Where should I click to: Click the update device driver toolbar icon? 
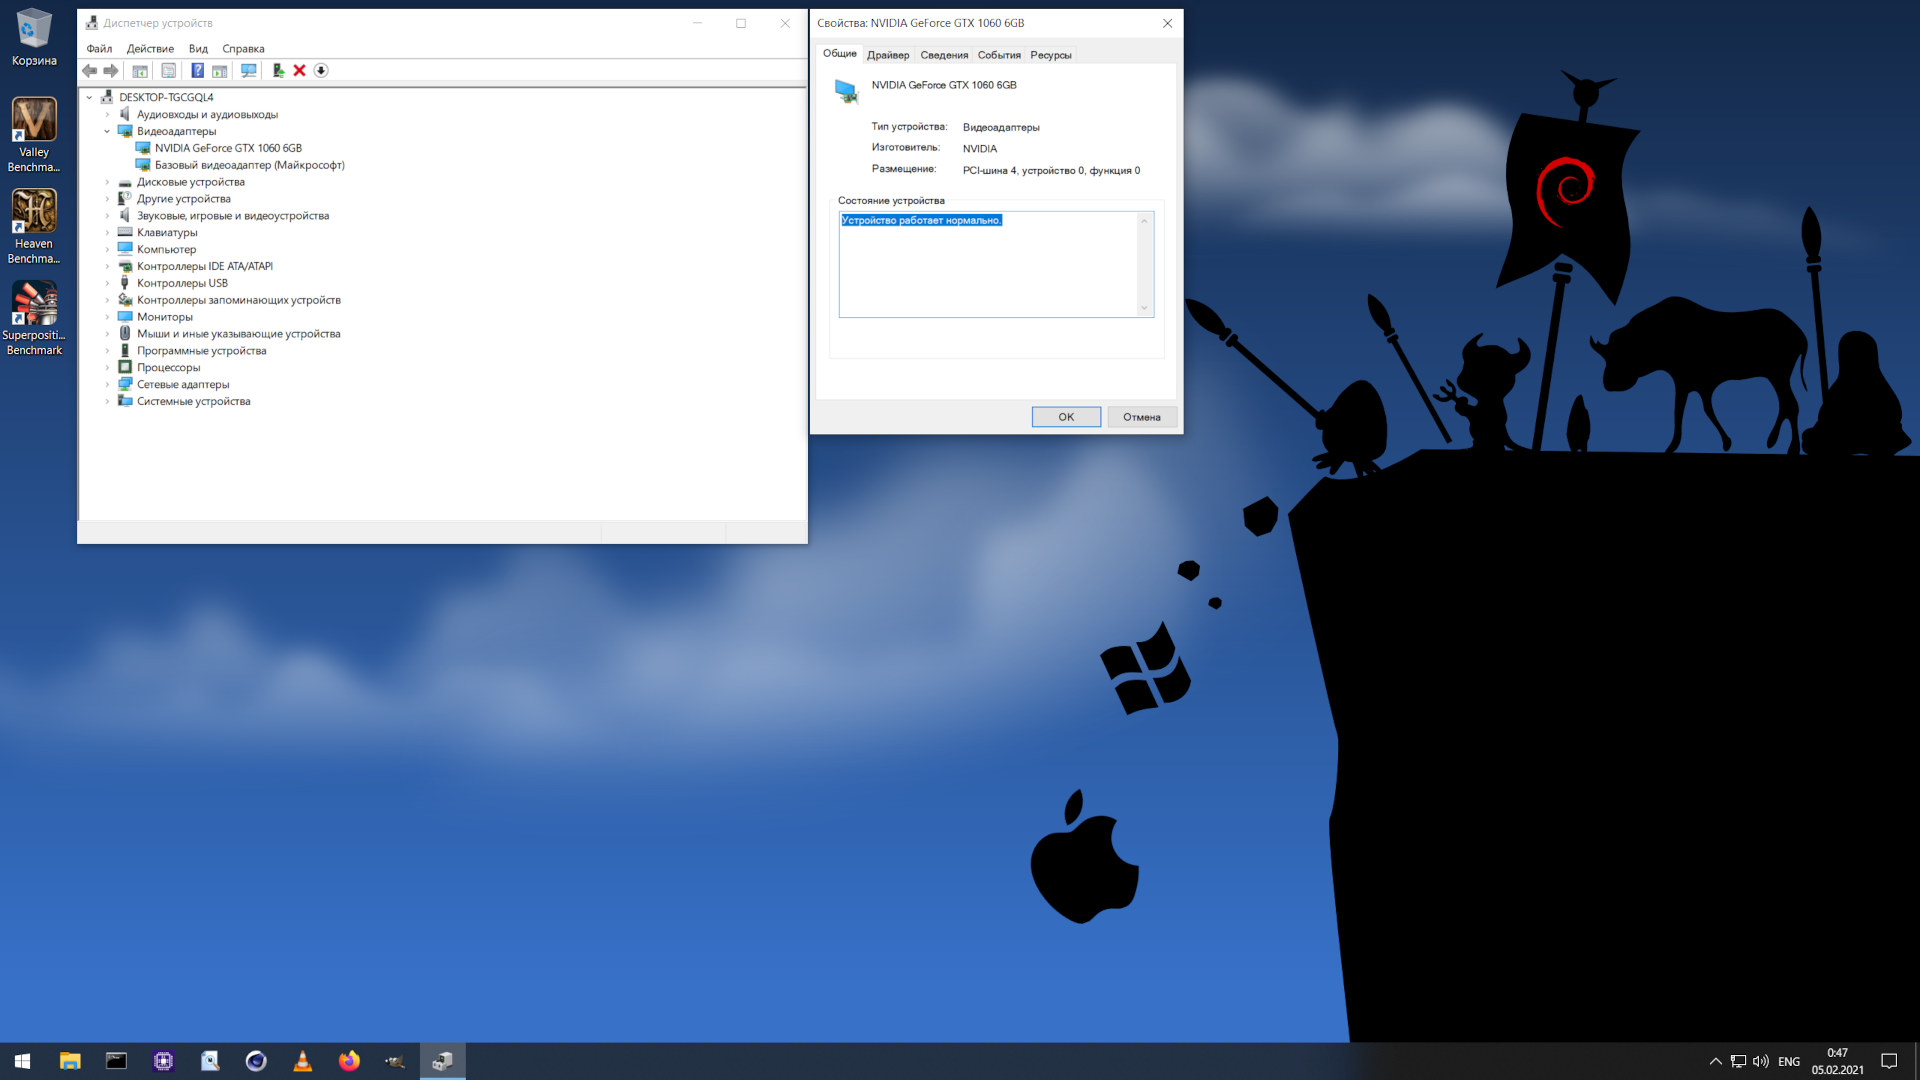tap(278, 70)
